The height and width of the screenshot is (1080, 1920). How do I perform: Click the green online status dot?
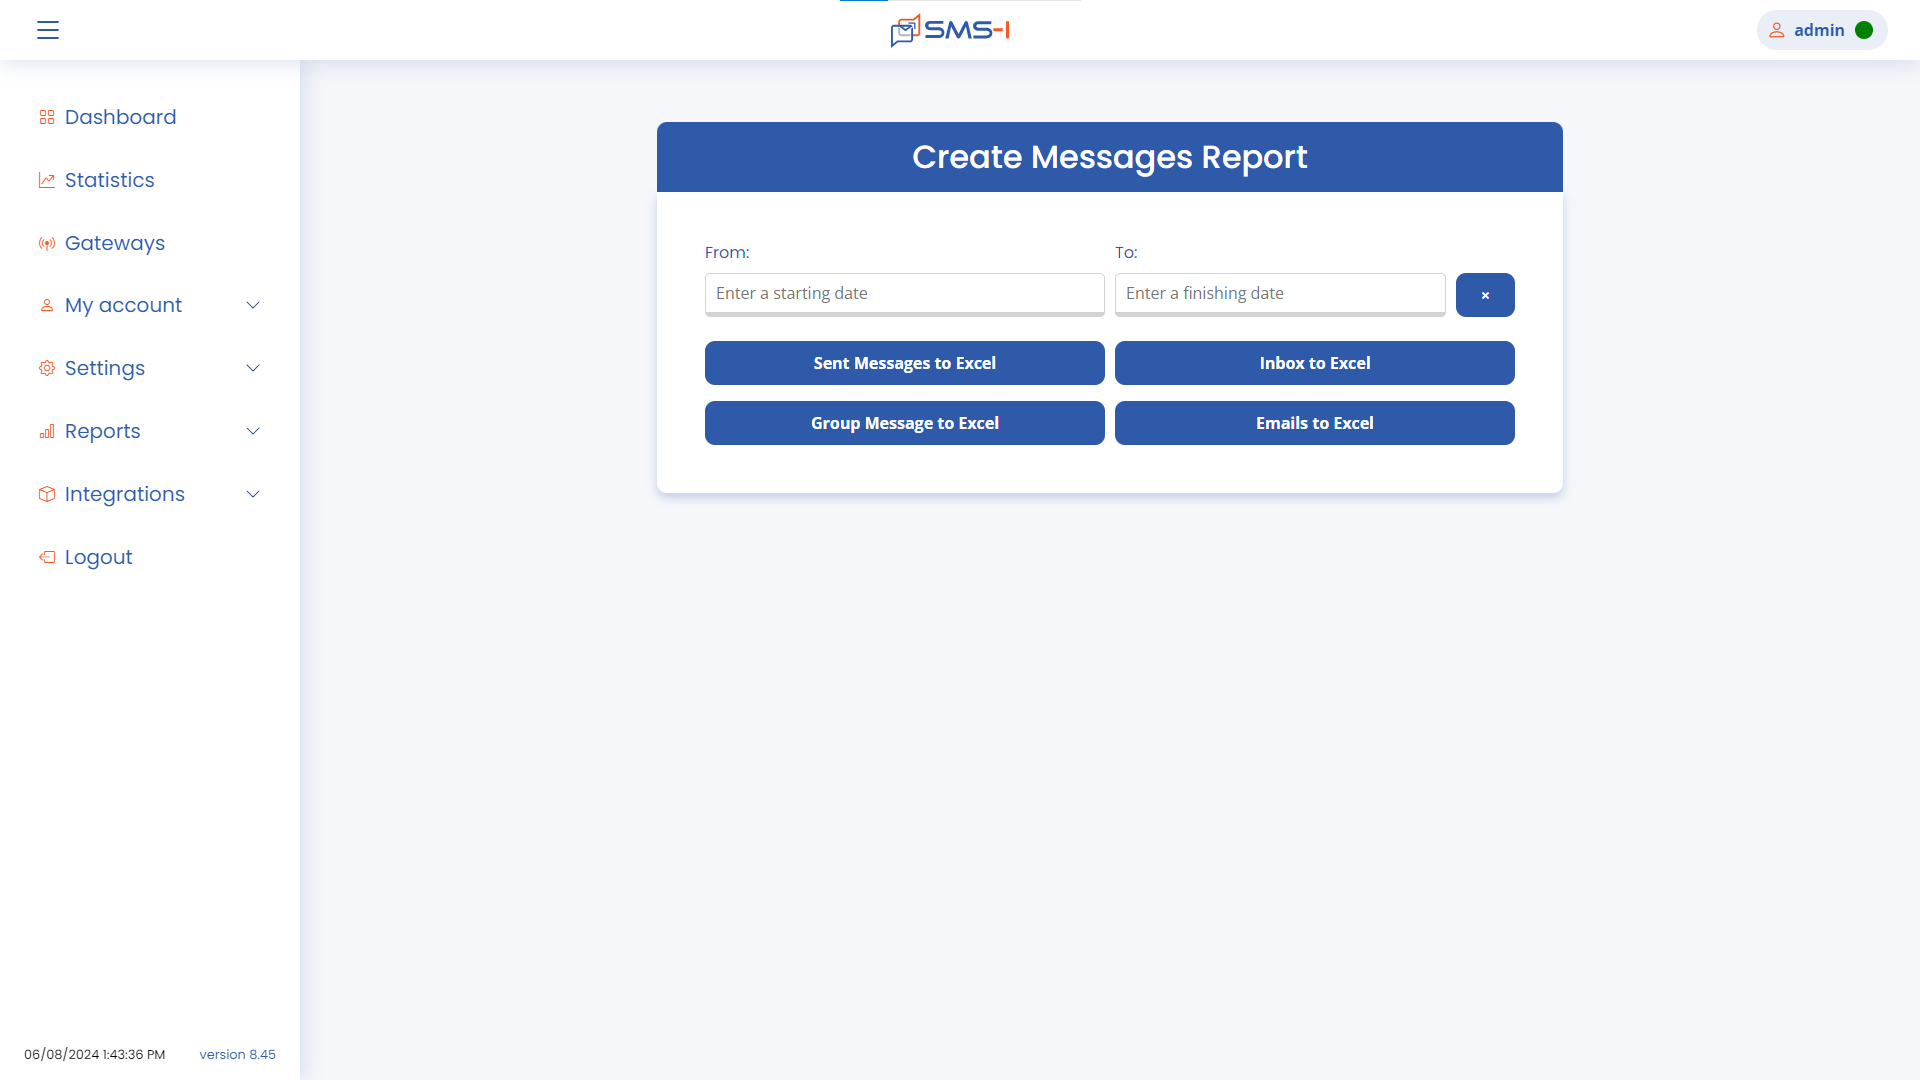pos(1864,30)
